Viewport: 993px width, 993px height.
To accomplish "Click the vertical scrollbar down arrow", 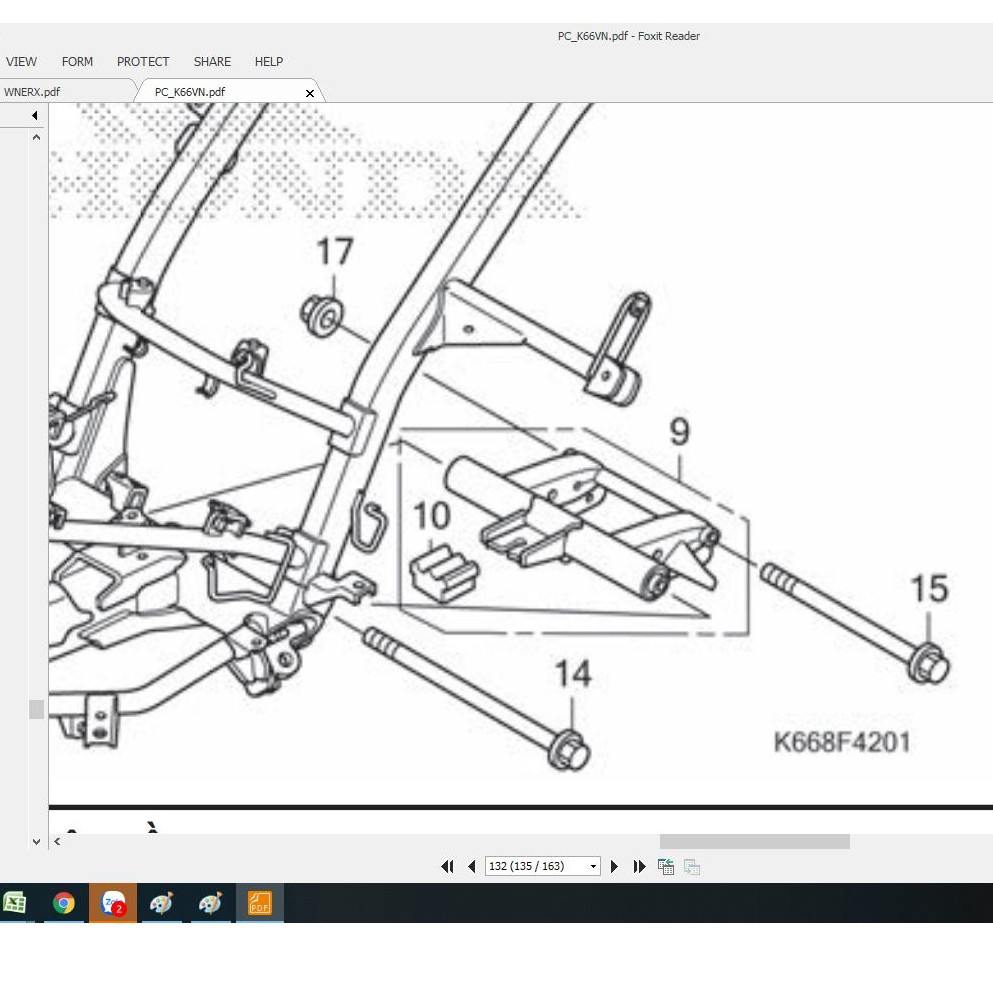I will point(37,841).
